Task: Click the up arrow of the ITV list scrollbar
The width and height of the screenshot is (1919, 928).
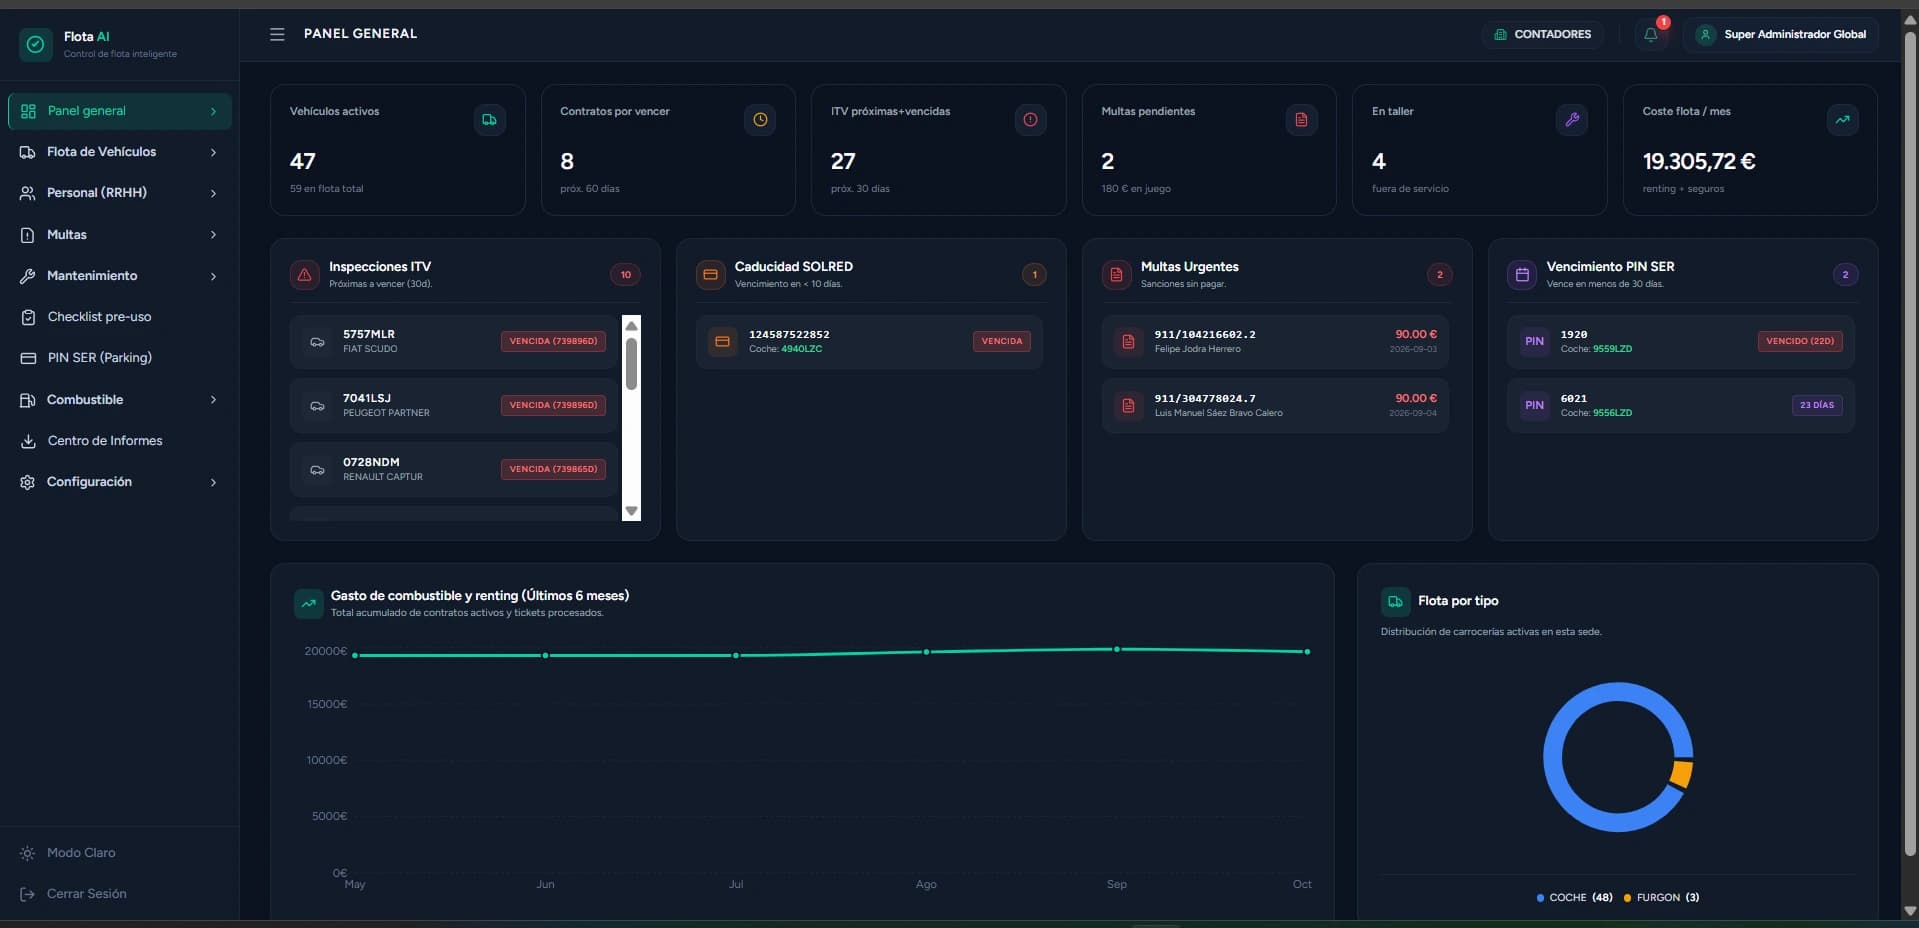Action: pyautogui.click(x=631, y=326)
